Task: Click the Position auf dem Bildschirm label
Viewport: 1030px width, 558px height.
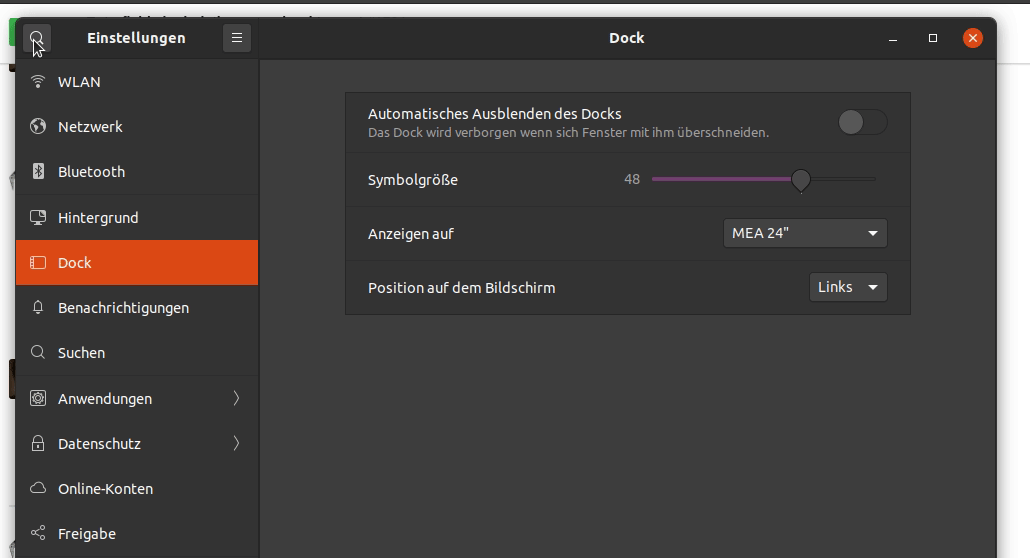Action: pyautogui.click(x=461, y=288)
